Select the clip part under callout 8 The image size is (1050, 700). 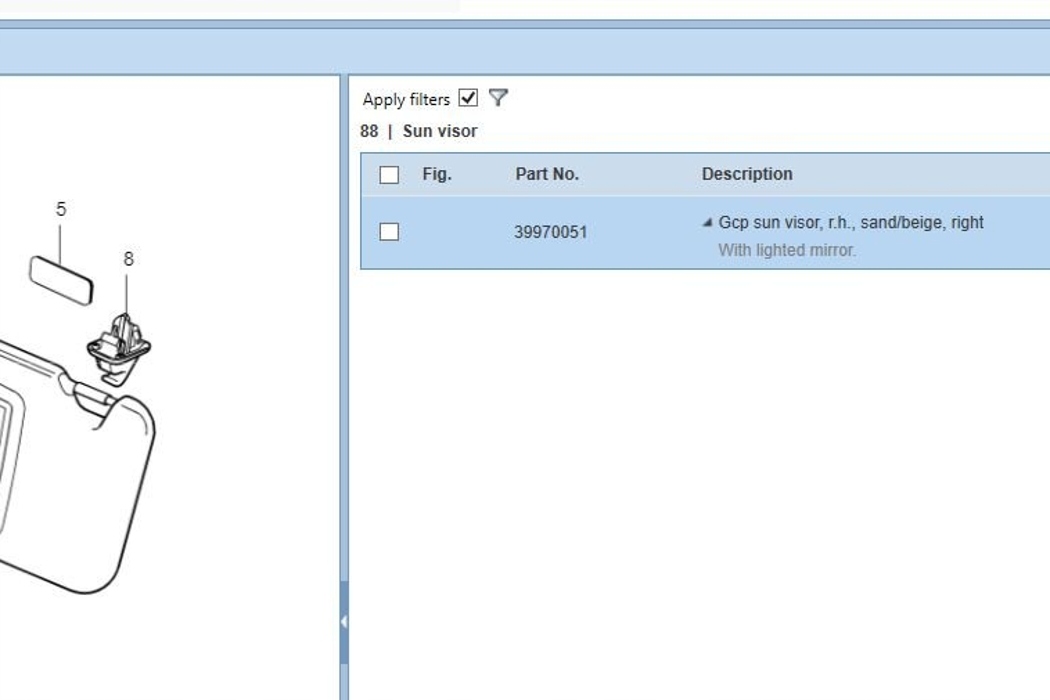[x=119, y=350]
